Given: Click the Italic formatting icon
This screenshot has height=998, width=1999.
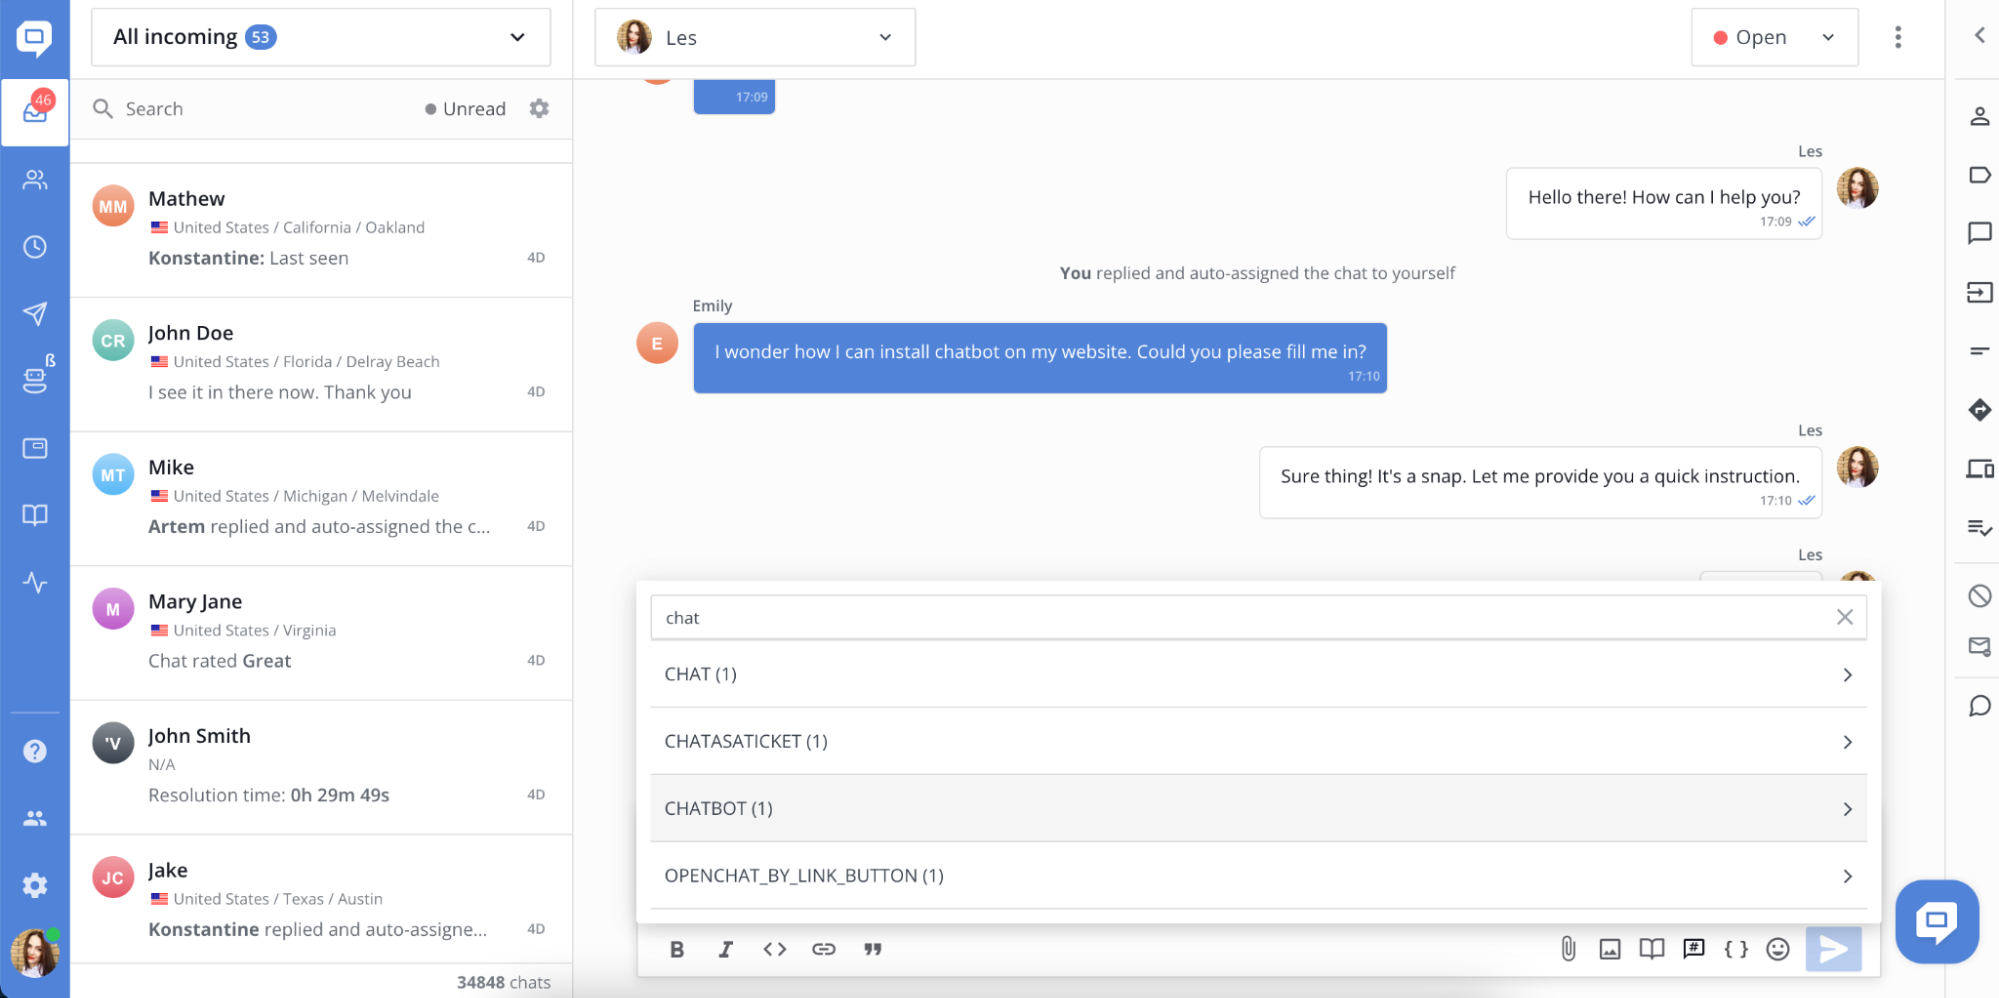Looking at the screenshot, I should coord(725,949).
